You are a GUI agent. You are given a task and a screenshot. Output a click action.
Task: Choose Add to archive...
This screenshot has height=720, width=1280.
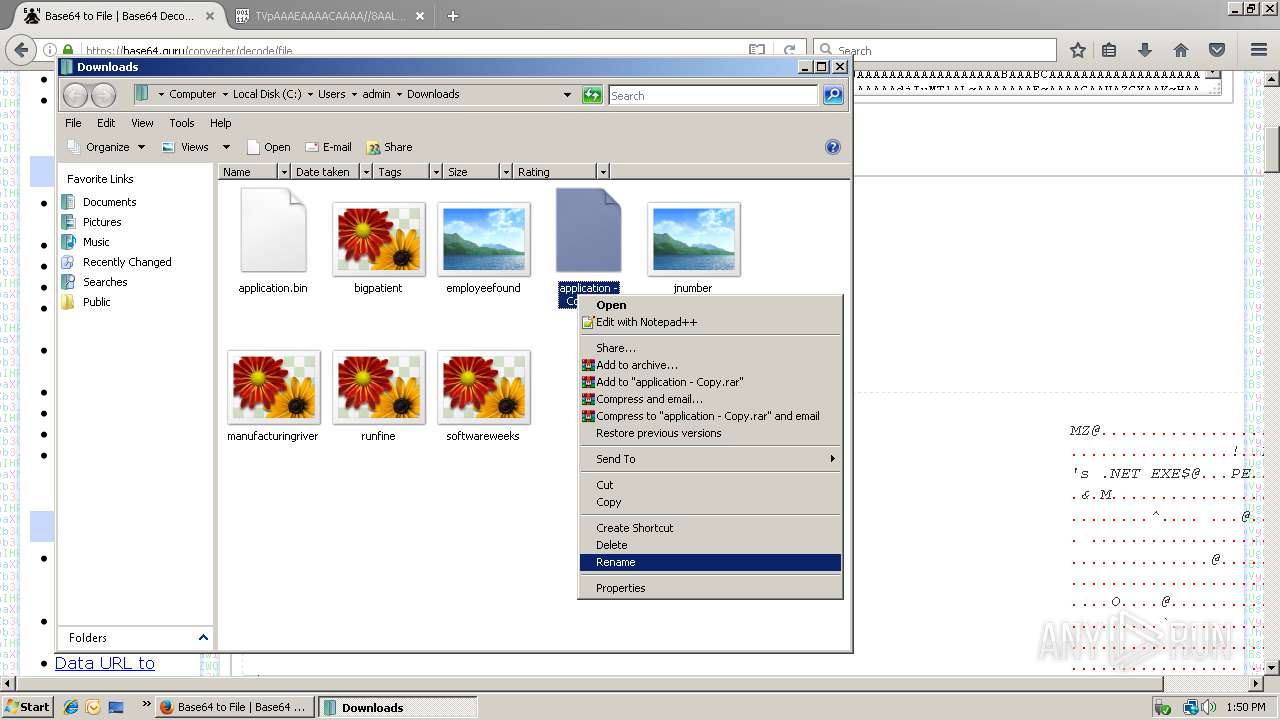pos(710,365)
